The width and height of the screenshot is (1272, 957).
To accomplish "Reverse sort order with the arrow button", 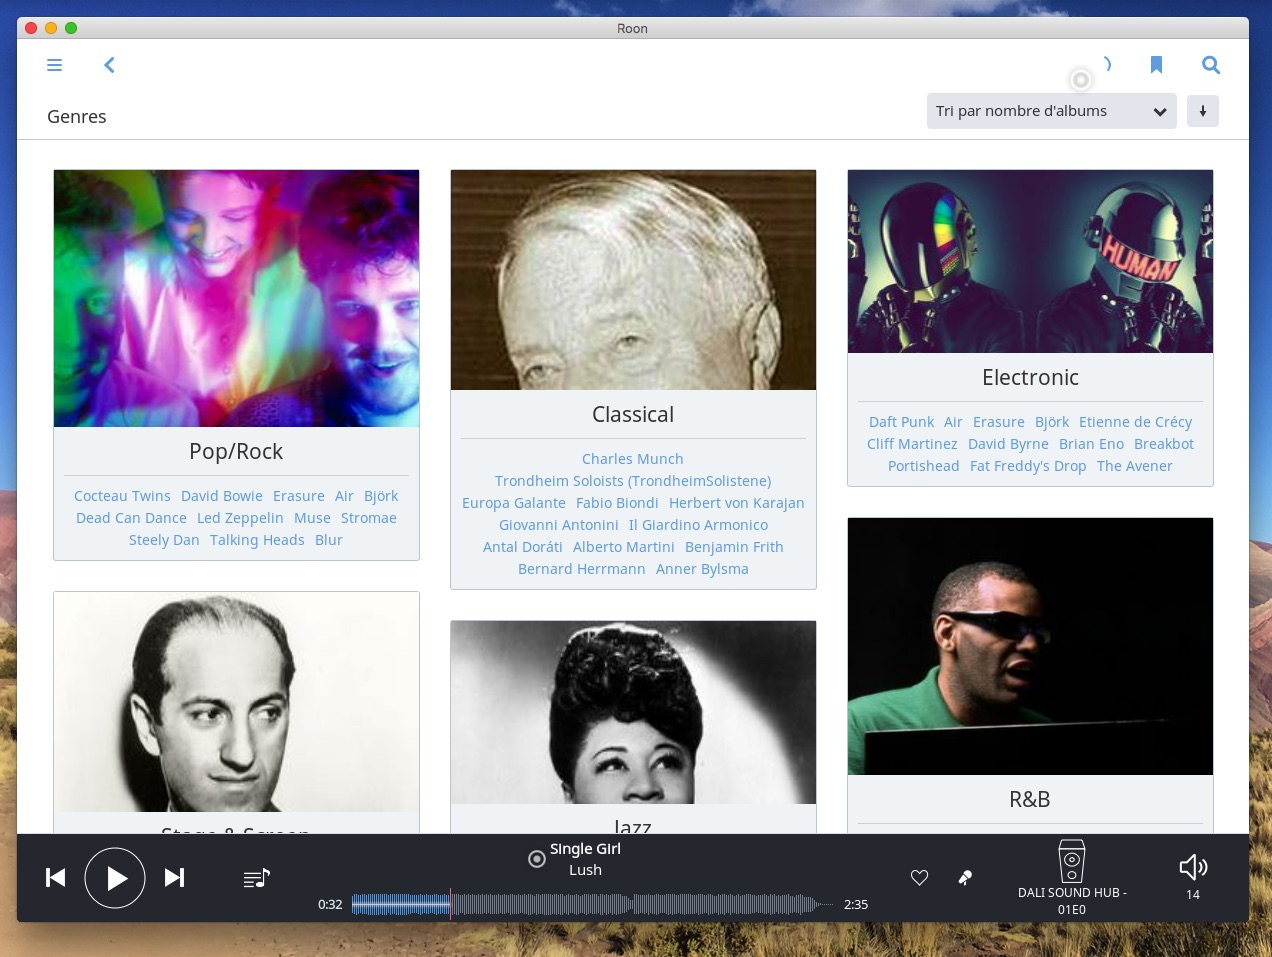I will tap(1203, 111).
